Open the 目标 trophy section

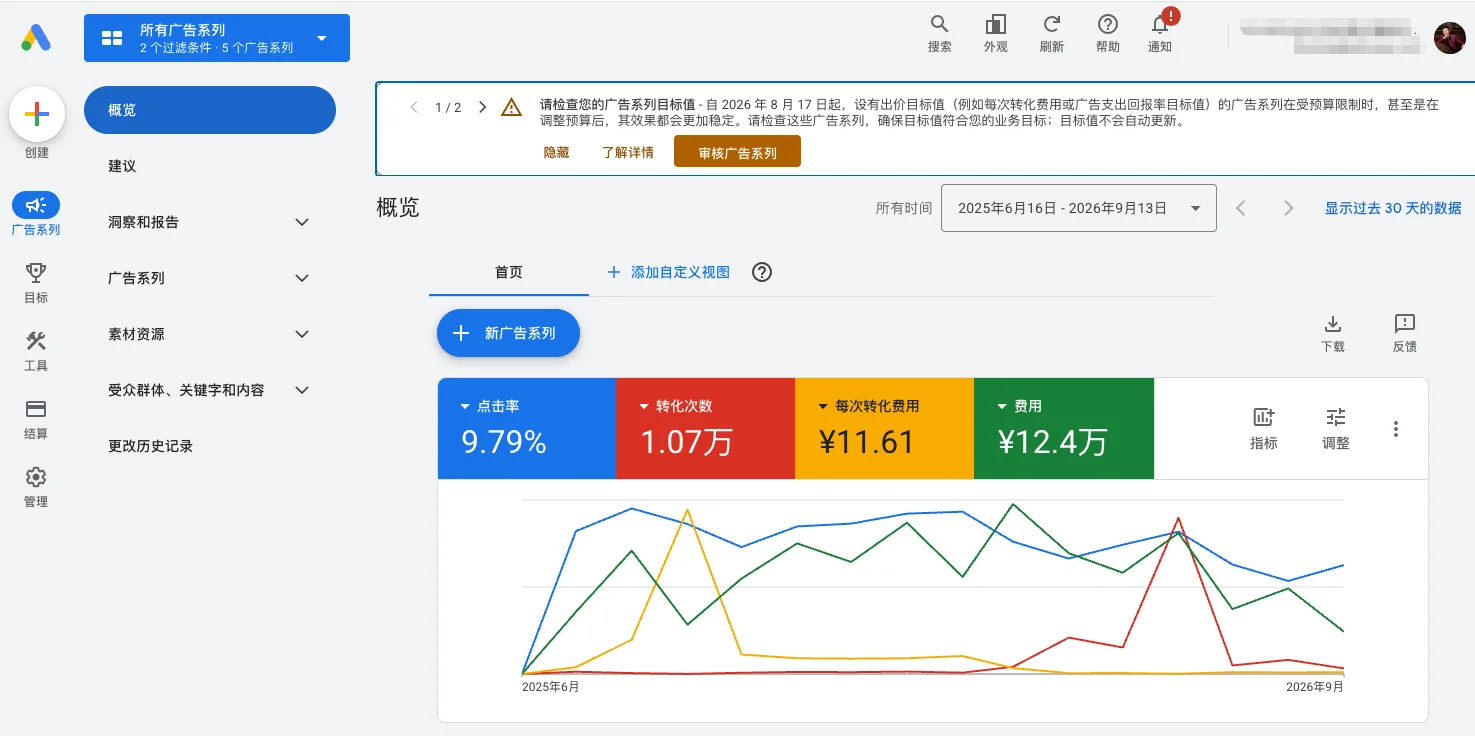click(x=36, y=283)
